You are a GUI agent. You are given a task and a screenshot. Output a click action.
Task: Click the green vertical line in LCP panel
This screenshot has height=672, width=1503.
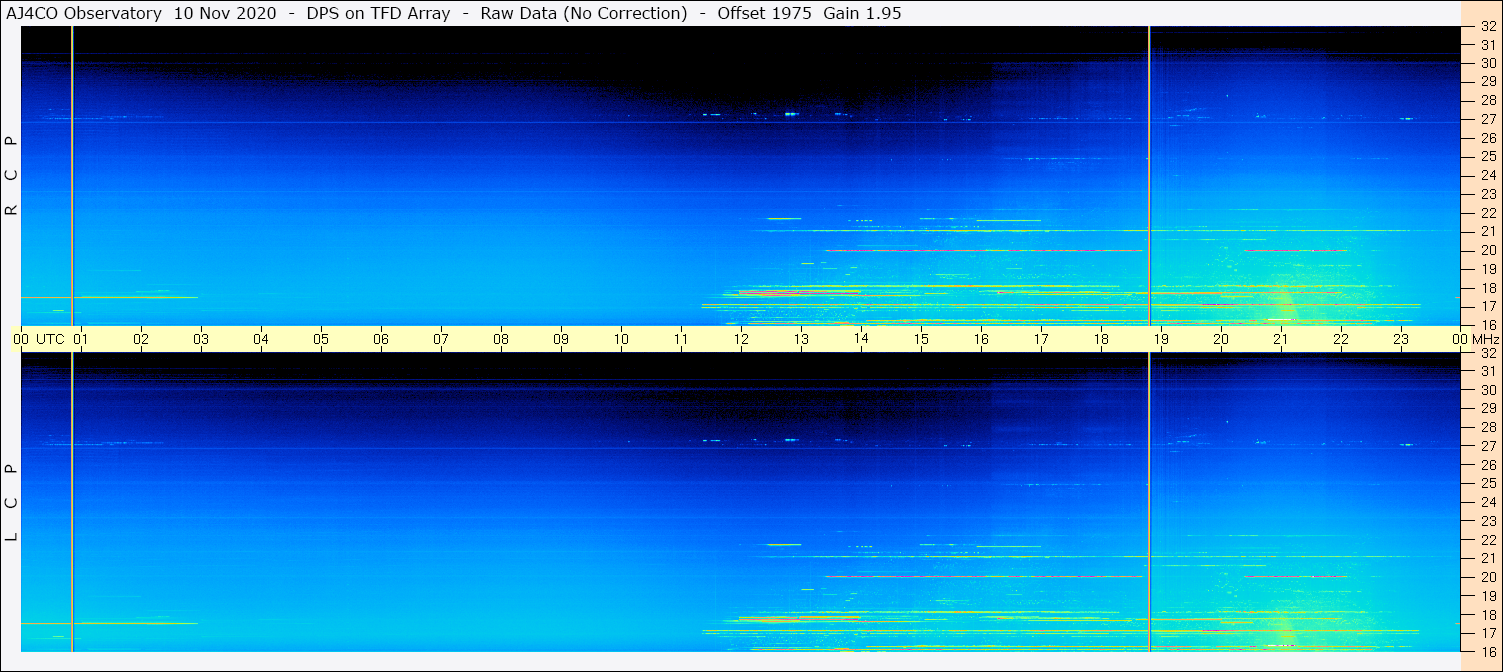coord(72,500)
